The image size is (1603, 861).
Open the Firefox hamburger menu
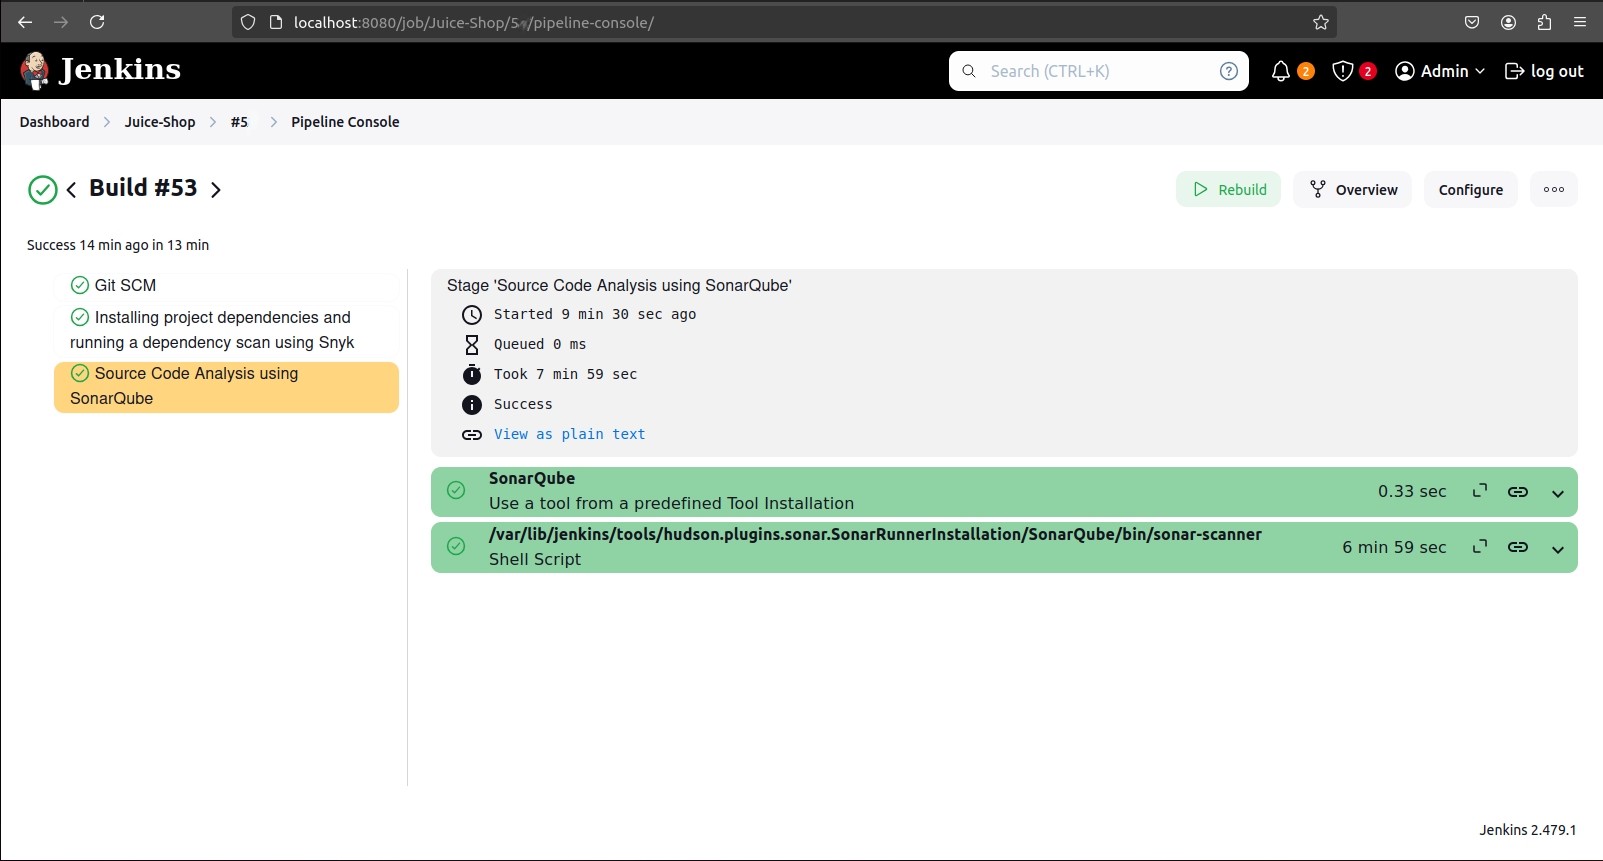tap(1580, 22)
